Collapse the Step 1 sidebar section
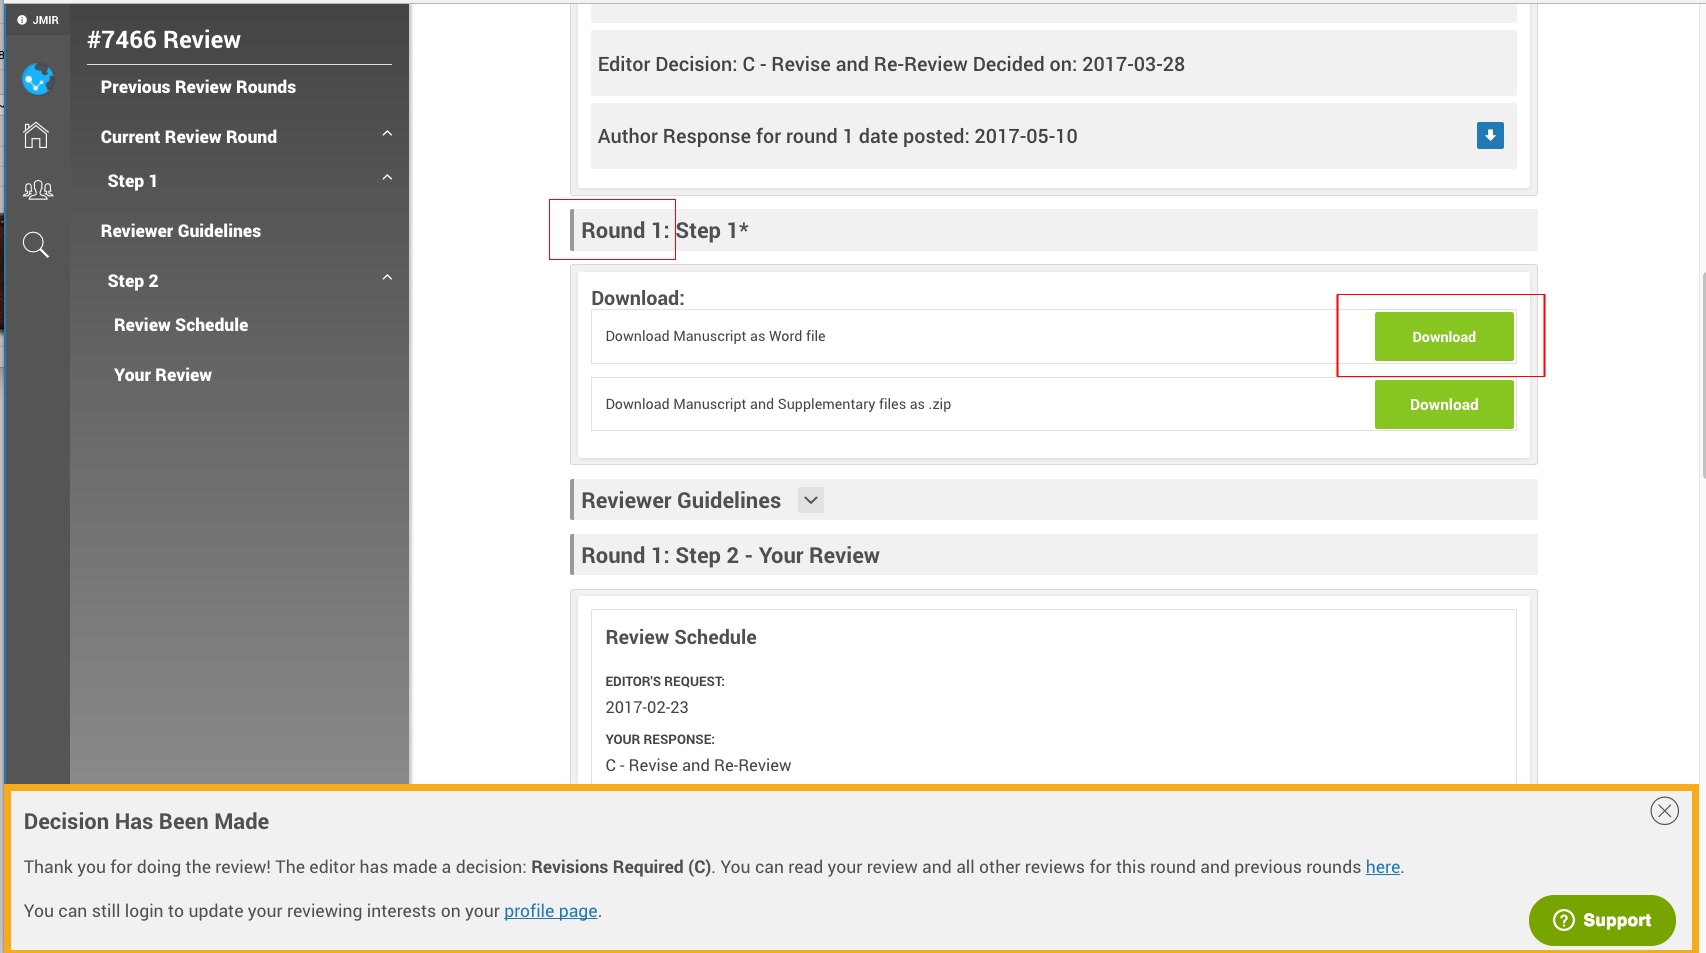The width and height of the screenshot is (1706, 953). click(x=387, y=179)
